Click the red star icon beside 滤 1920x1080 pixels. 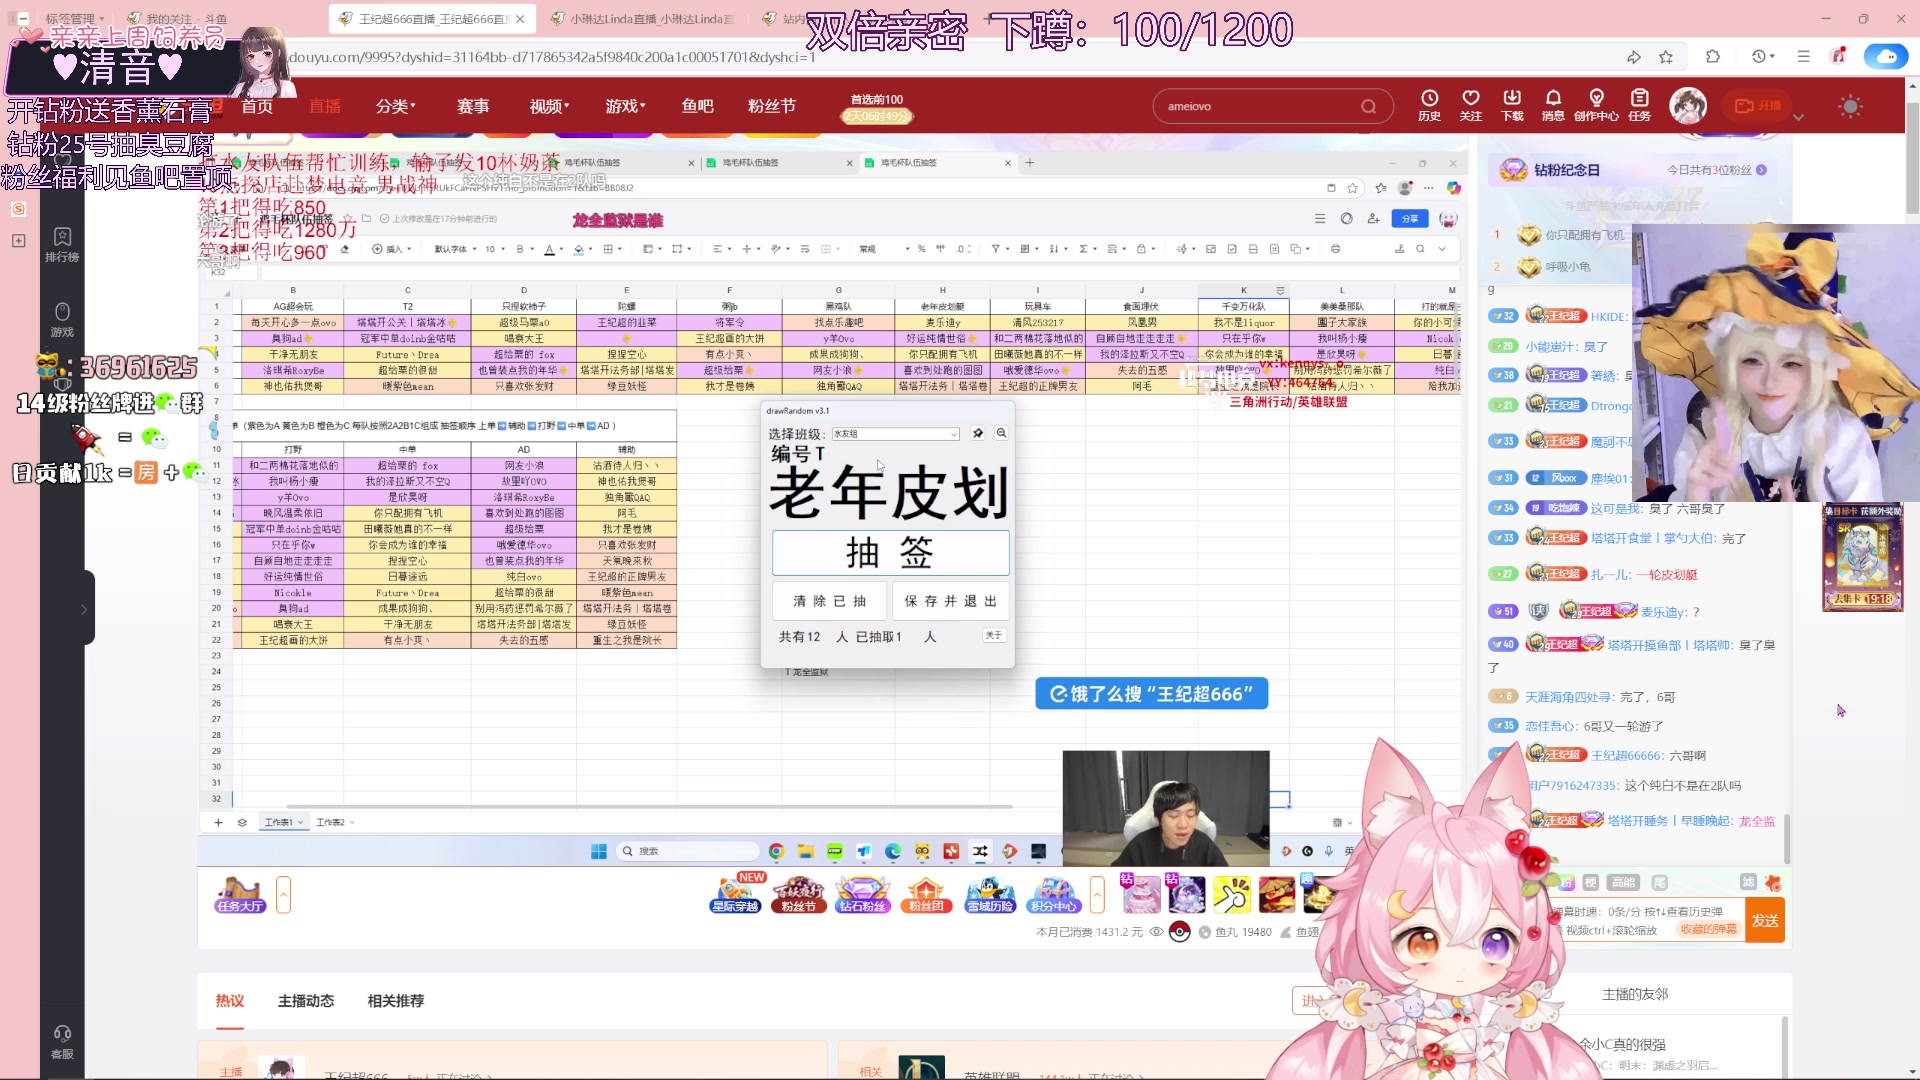pyautogui.click(x=1773, y=883)
